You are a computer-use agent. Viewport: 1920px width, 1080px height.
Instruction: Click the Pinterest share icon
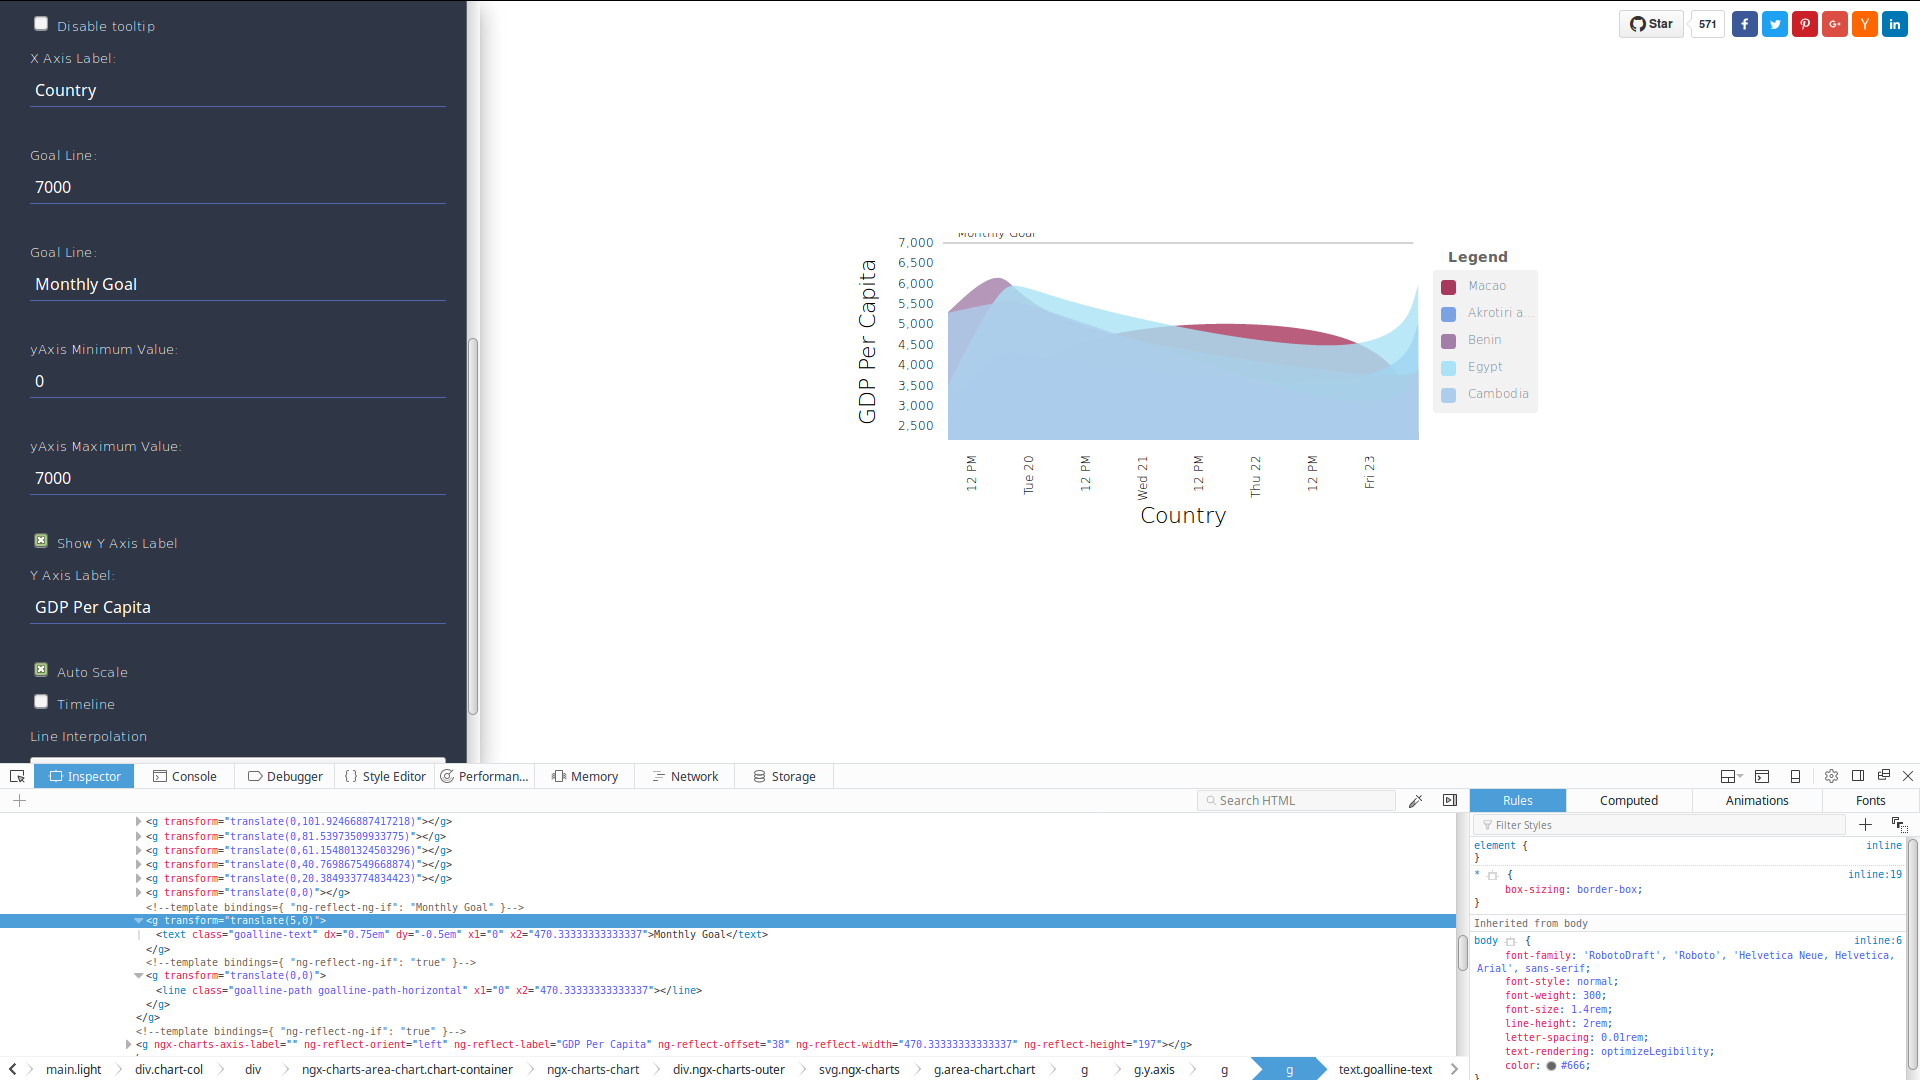[x=1805, y=24]
